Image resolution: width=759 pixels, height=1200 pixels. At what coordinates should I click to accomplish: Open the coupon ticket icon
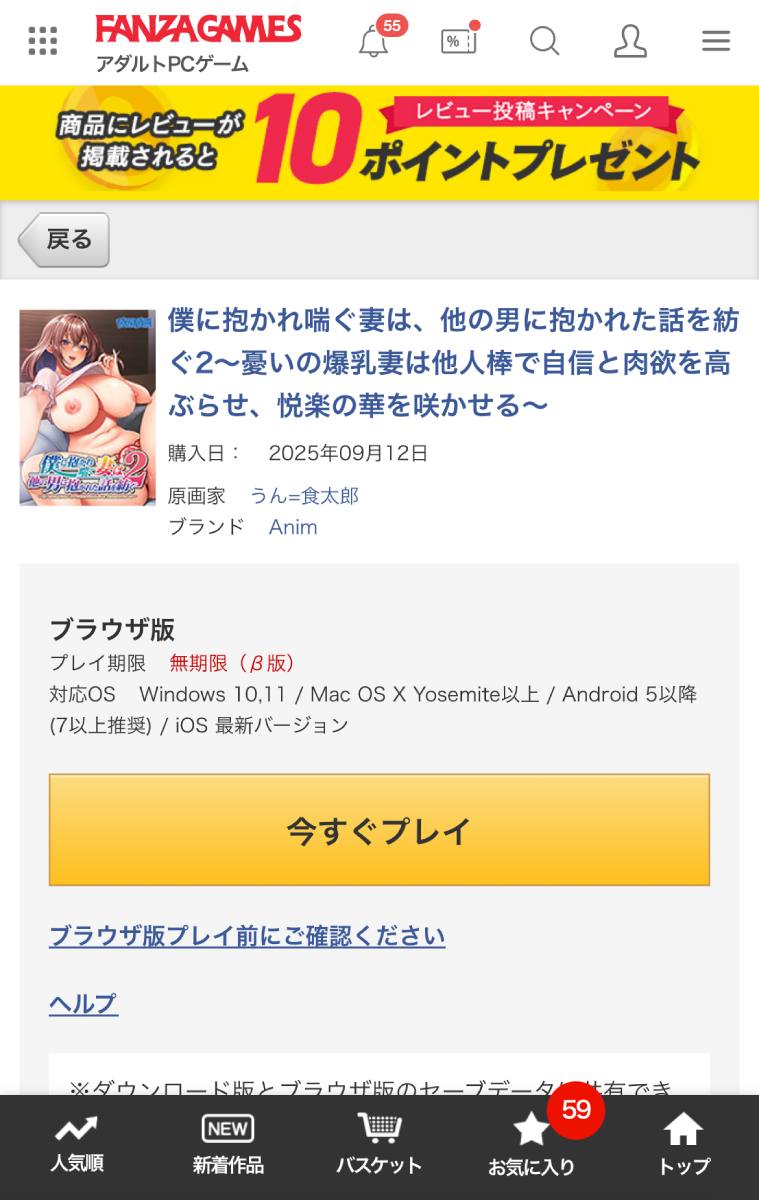459,40
